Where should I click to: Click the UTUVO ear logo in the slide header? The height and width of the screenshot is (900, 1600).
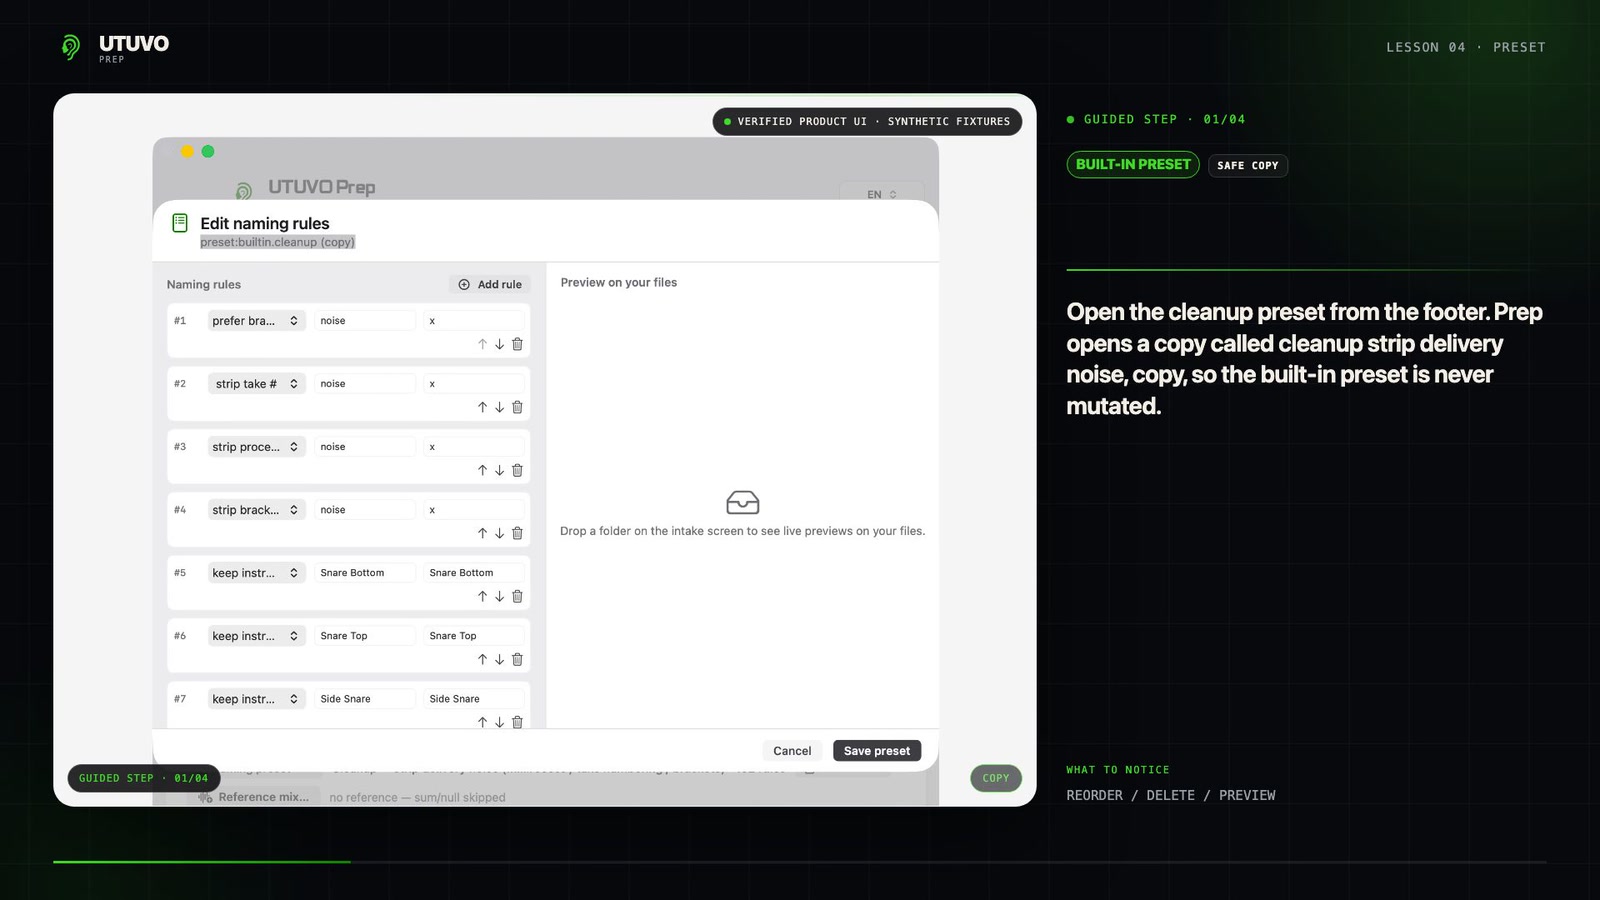coord(70,47)
